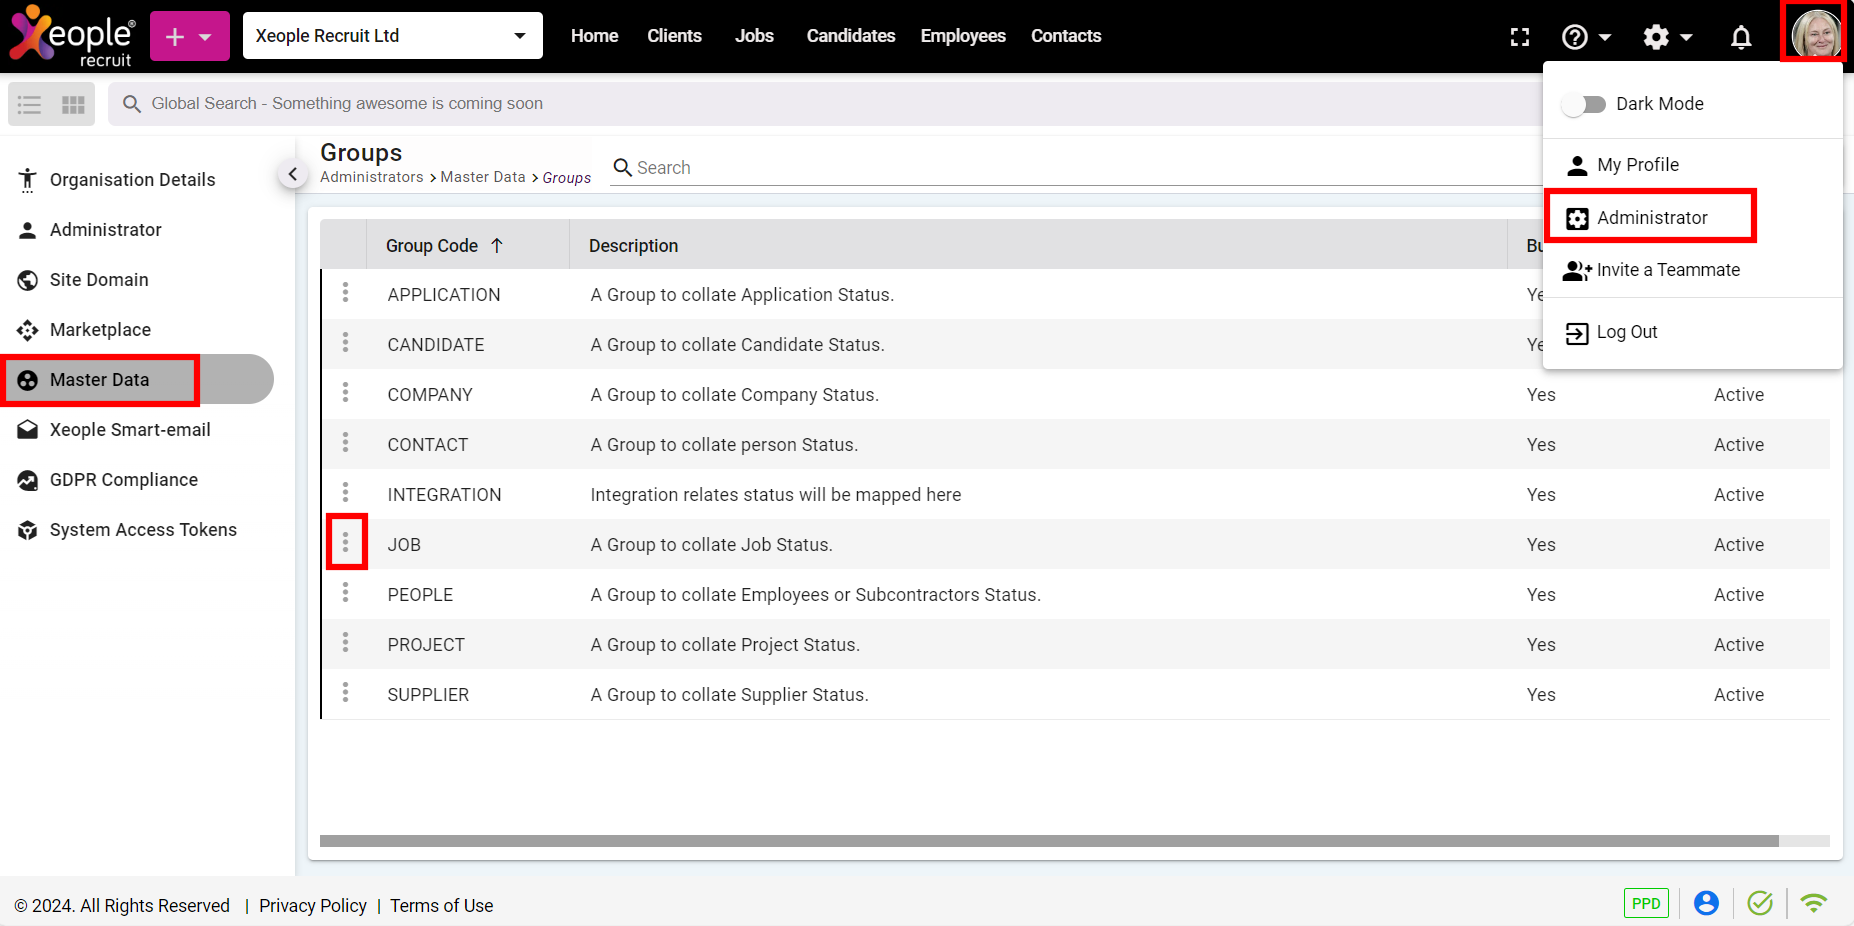This screenshot has width=1854, height=926.
Task: Sort by Group Code column header
Action: pyautogui.click(x=444, y=246)
